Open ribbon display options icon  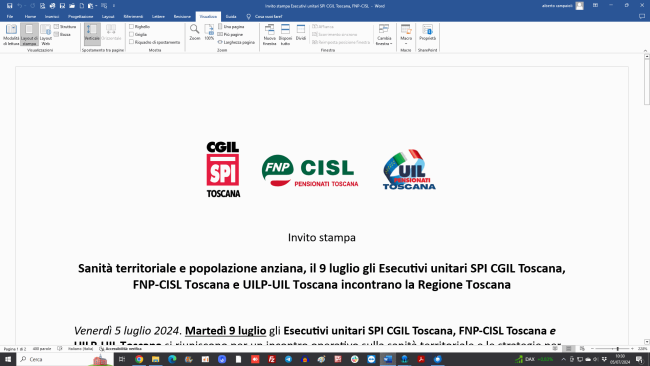595,6
